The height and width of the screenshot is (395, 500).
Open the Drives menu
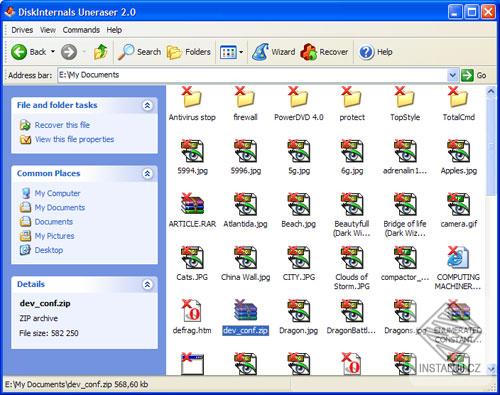[x=22, y=30]
